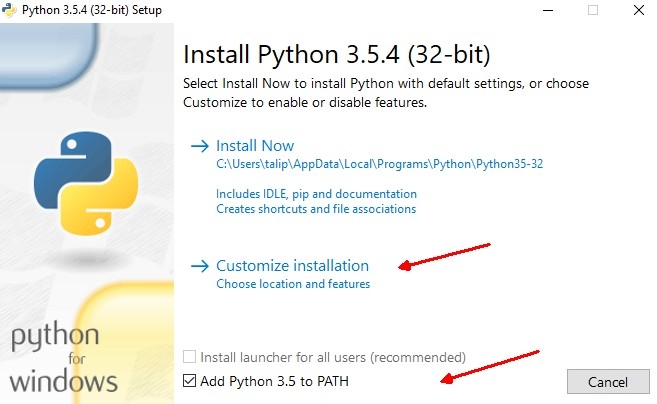Click the arrow icon beside Install Now

[199, 146]
